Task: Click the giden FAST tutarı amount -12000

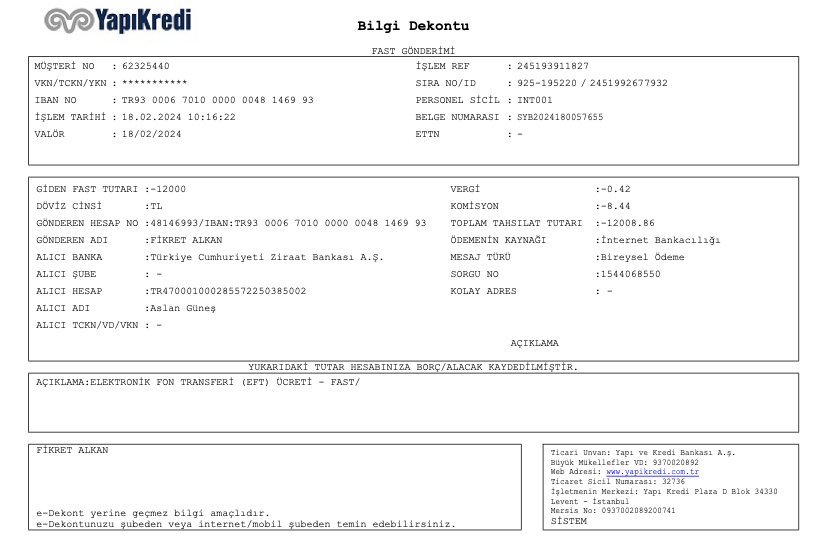Action: 166,189
